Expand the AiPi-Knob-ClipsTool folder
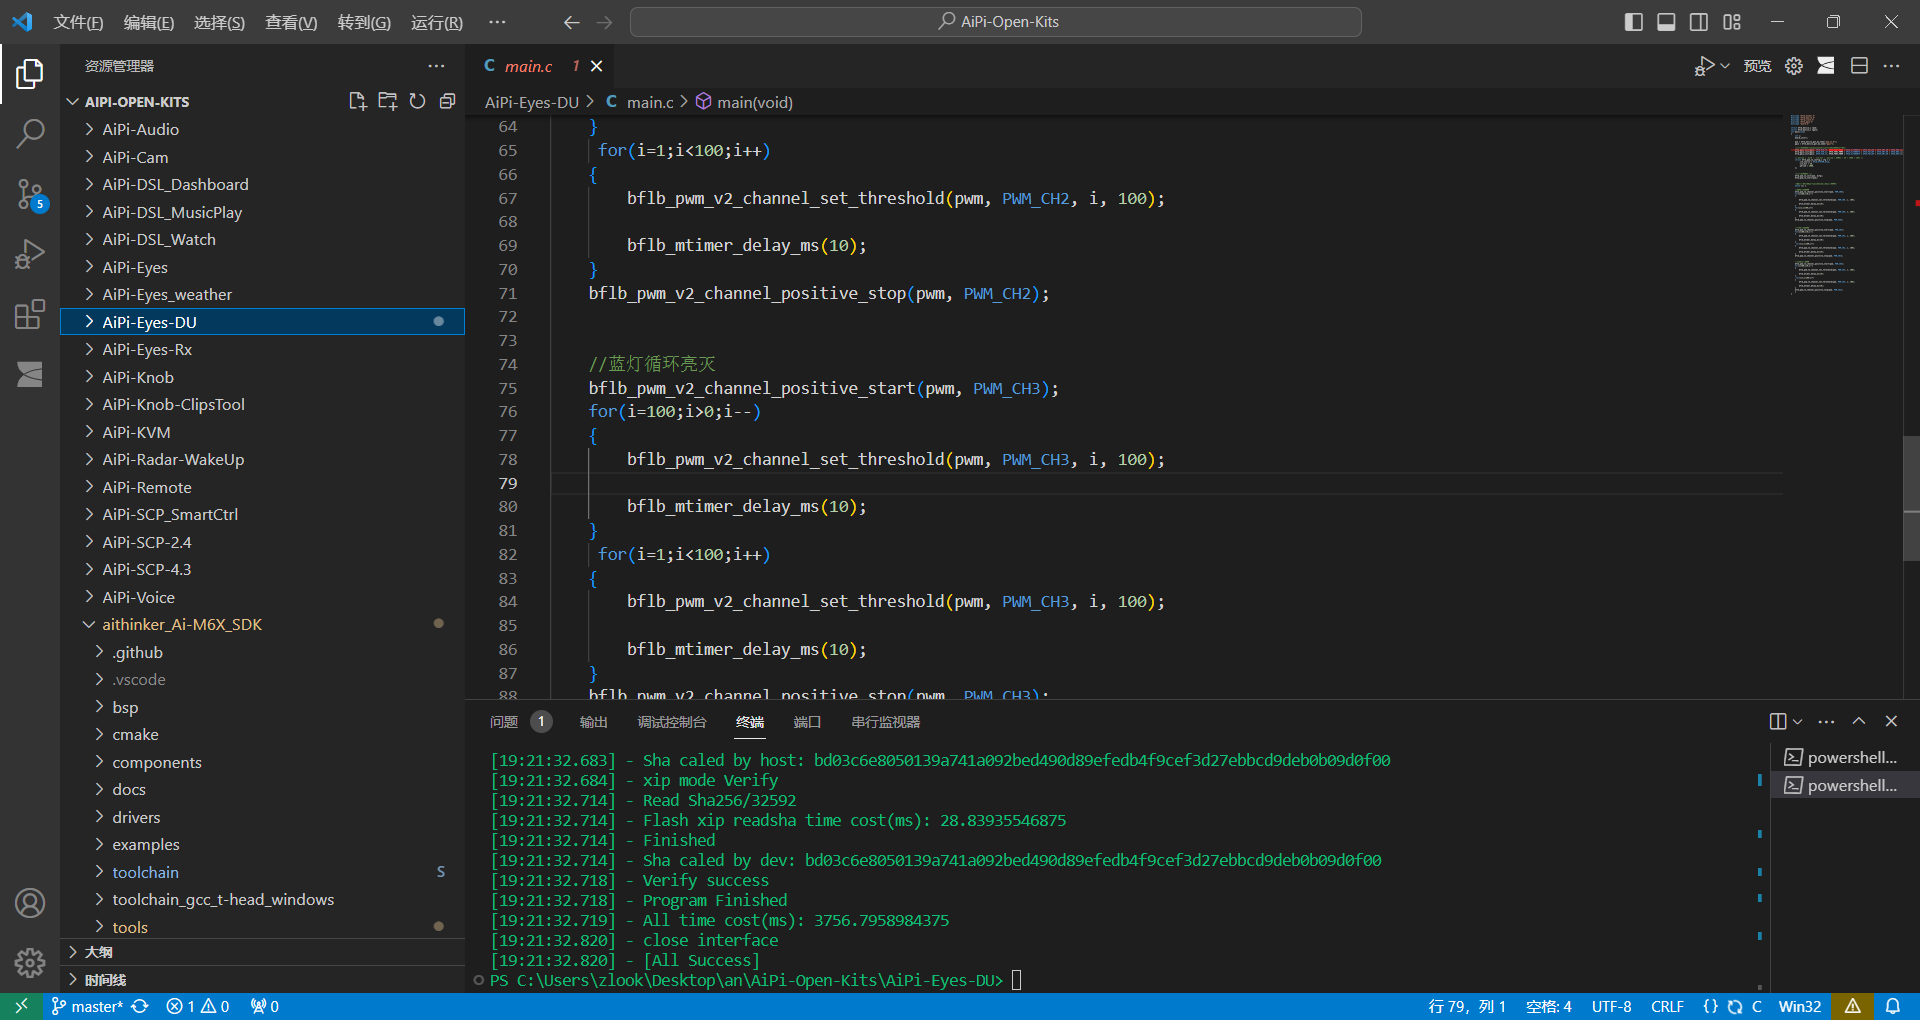Image resolution: width=1920 pixels, height=1020 pixels. coord(262,404)
